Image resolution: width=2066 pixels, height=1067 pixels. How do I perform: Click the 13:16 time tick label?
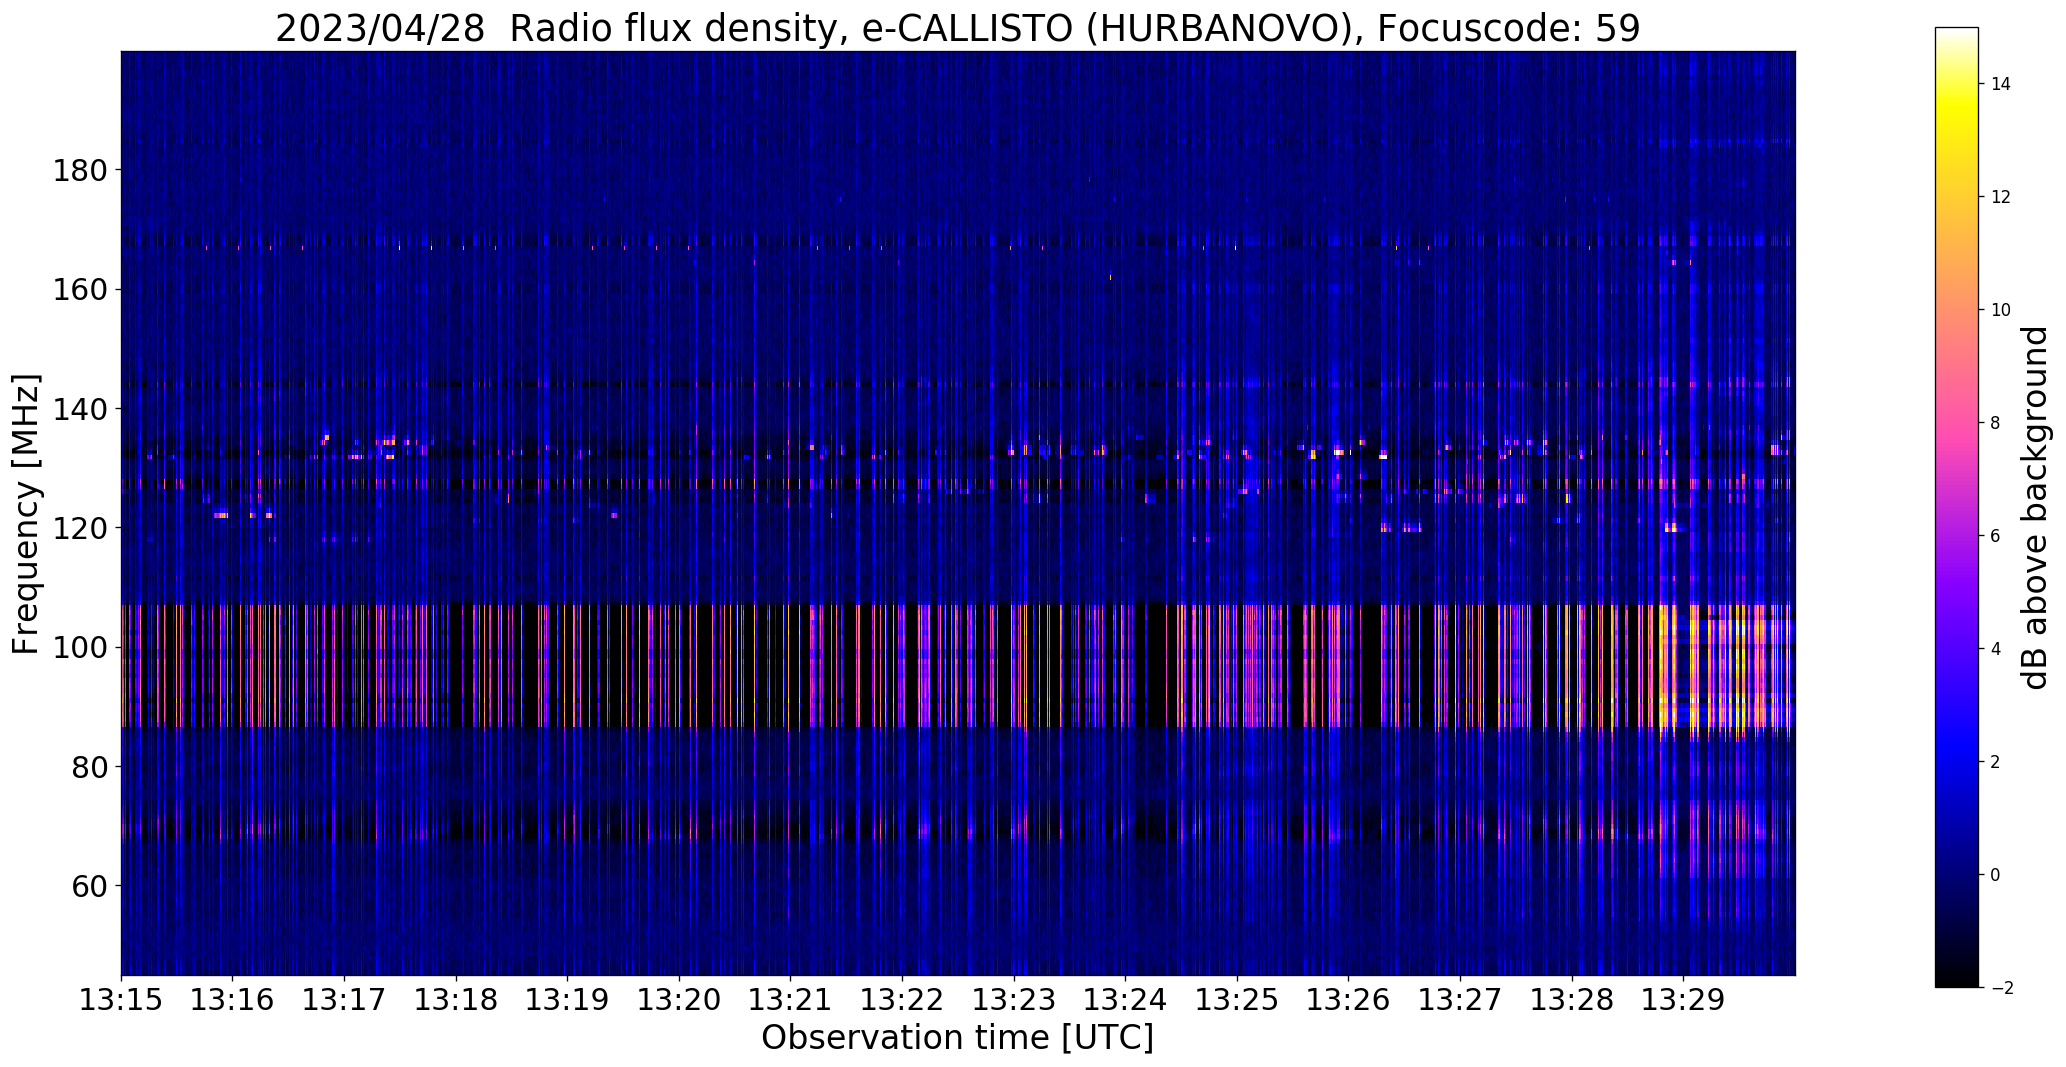[233, 1000]
